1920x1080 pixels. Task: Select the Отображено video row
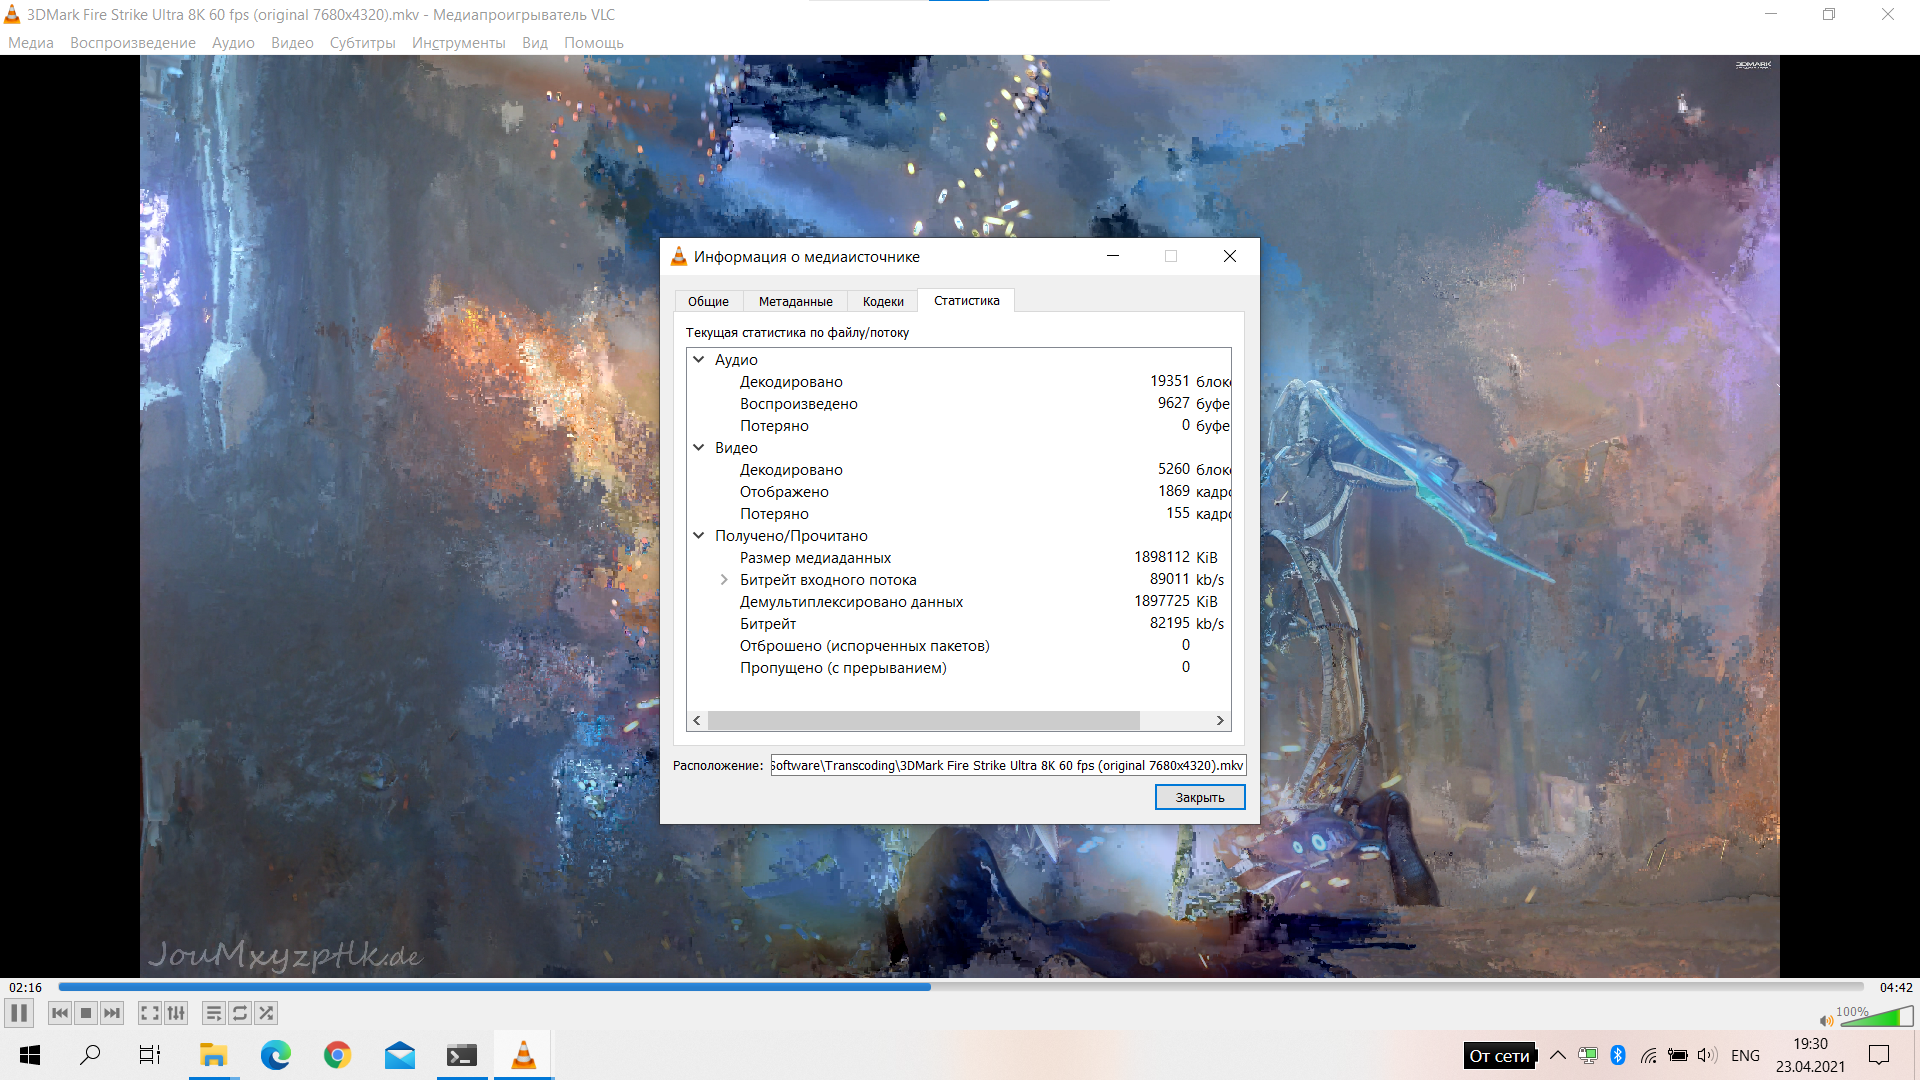(x=959, y=492)
